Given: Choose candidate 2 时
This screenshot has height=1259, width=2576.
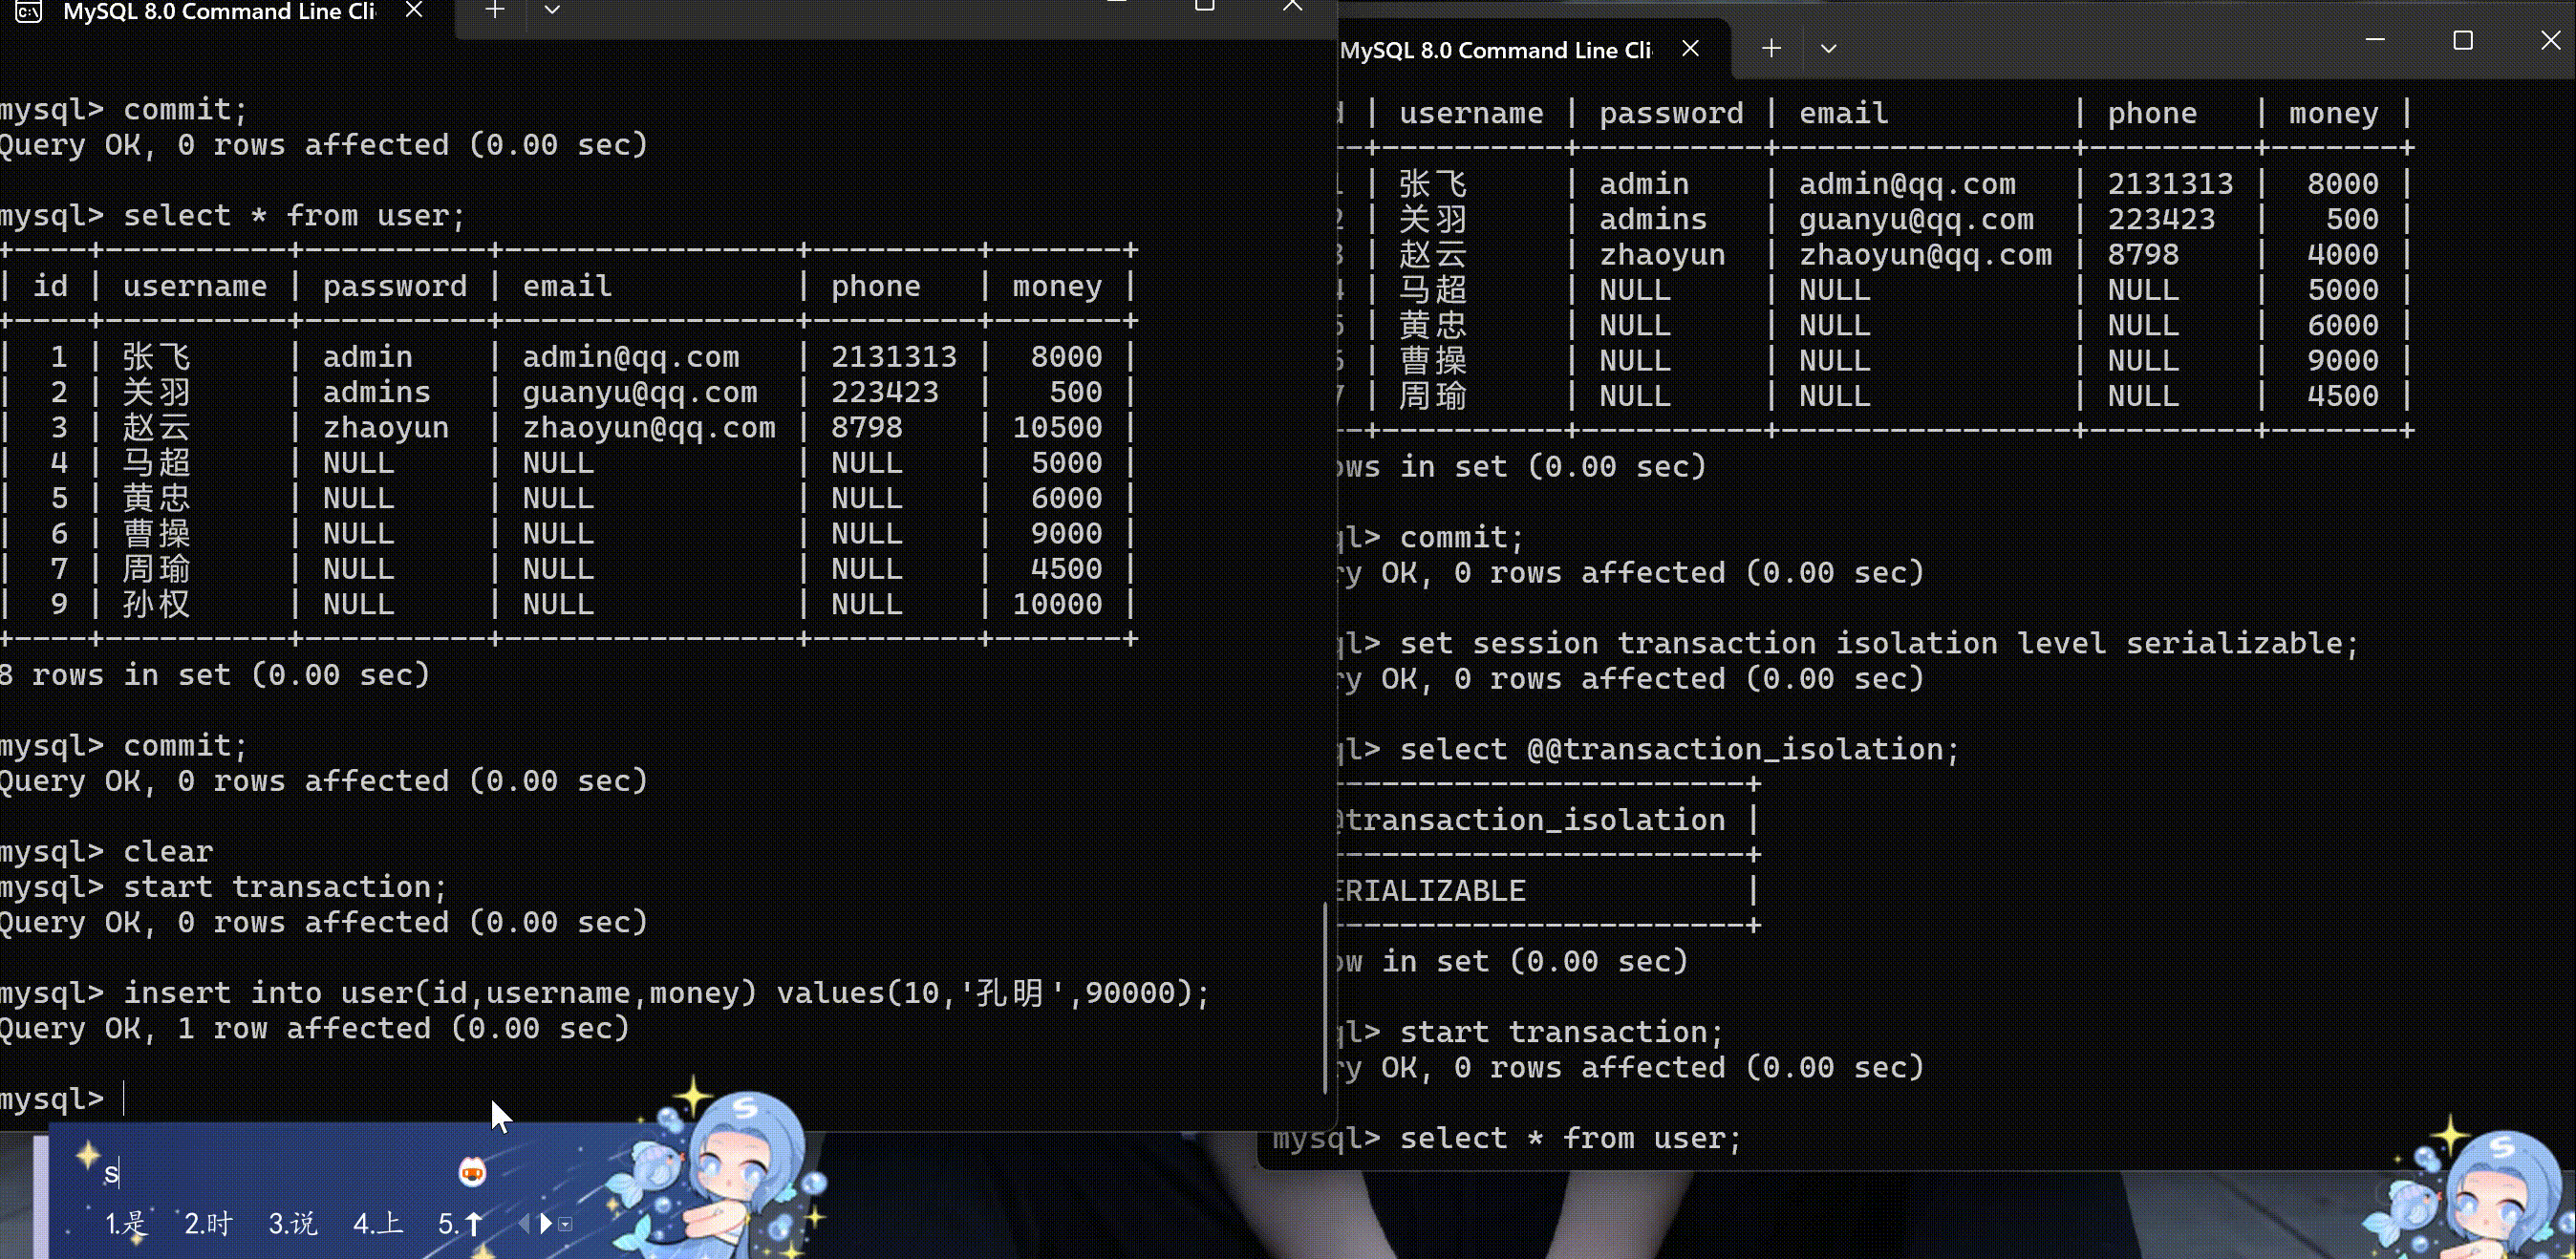Looking at the screenshot, I should tap(208, 1223).
